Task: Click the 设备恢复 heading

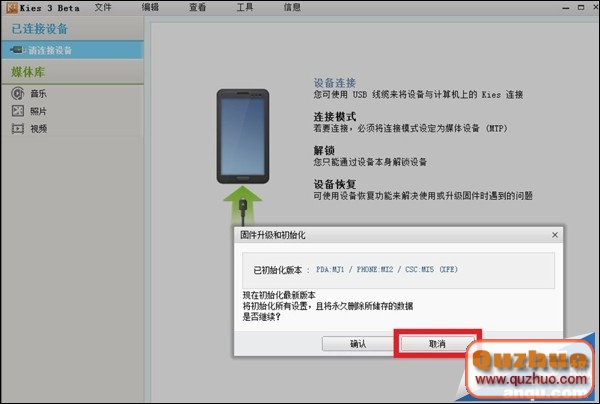Action: (x=335, y=184)
